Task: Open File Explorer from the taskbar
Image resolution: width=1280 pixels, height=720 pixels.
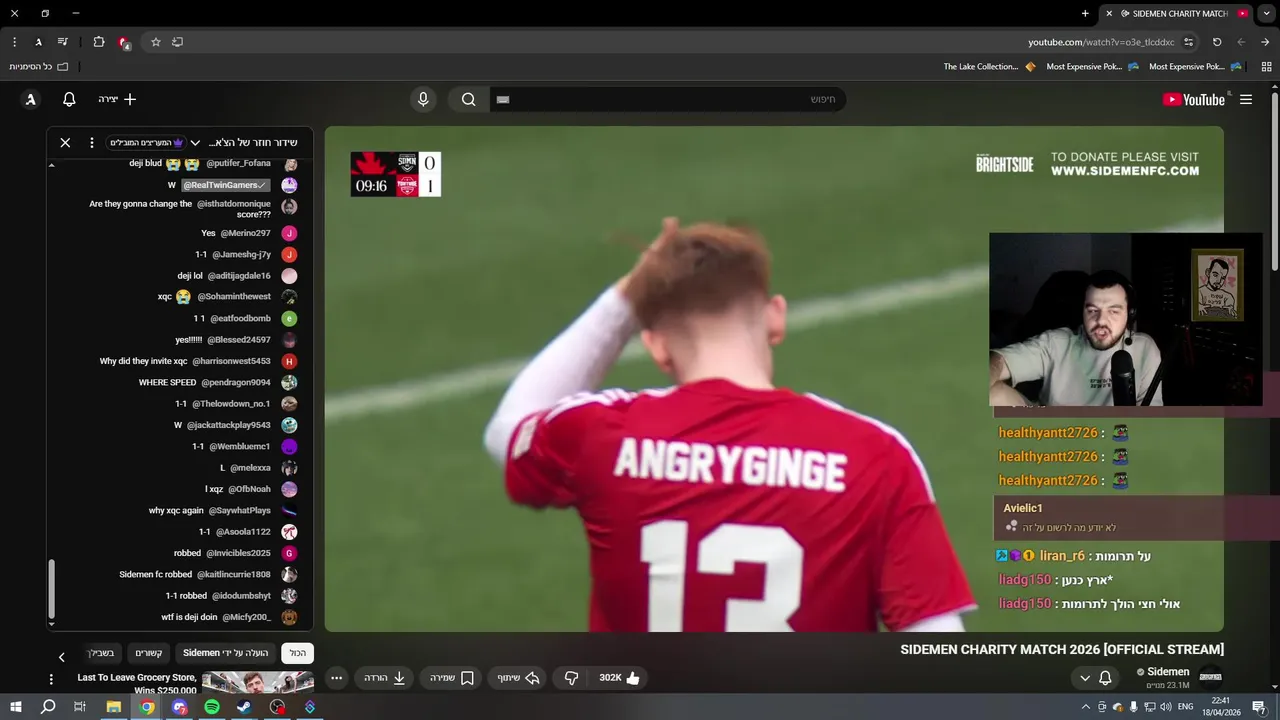Action: coord(114,707)
